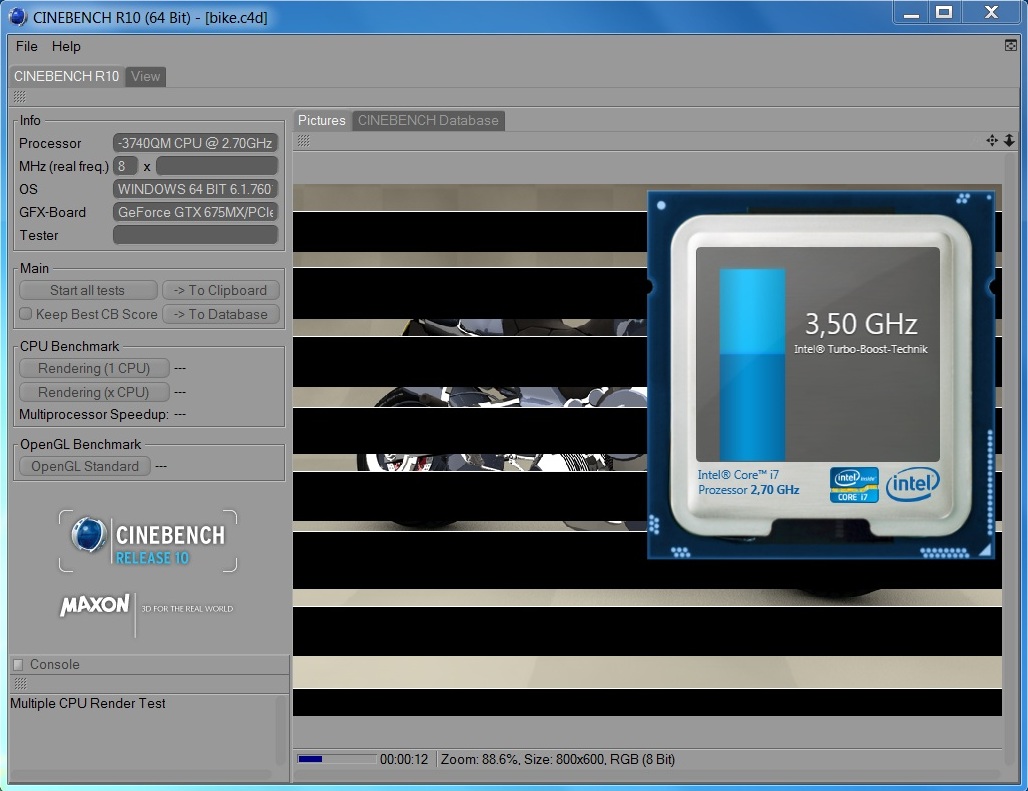Click the CINEBENCH globe icon in title bar
Viewport: 1028px width, 791px height.
[18, 18]
